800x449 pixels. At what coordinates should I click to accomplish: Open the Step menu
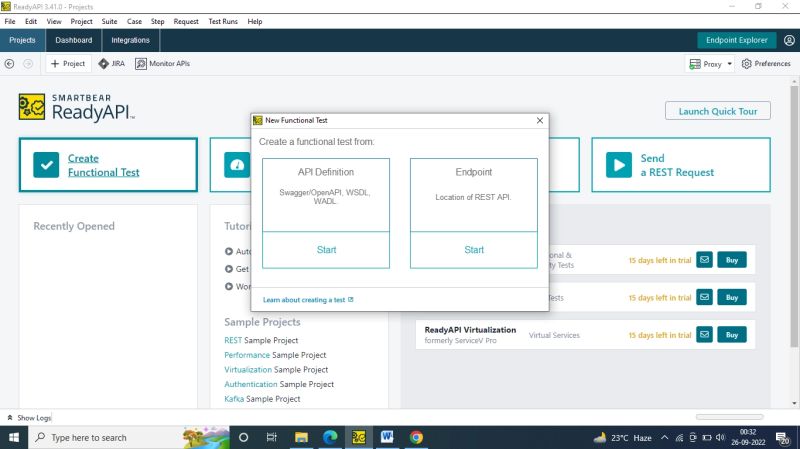click(x=157, y=21)
